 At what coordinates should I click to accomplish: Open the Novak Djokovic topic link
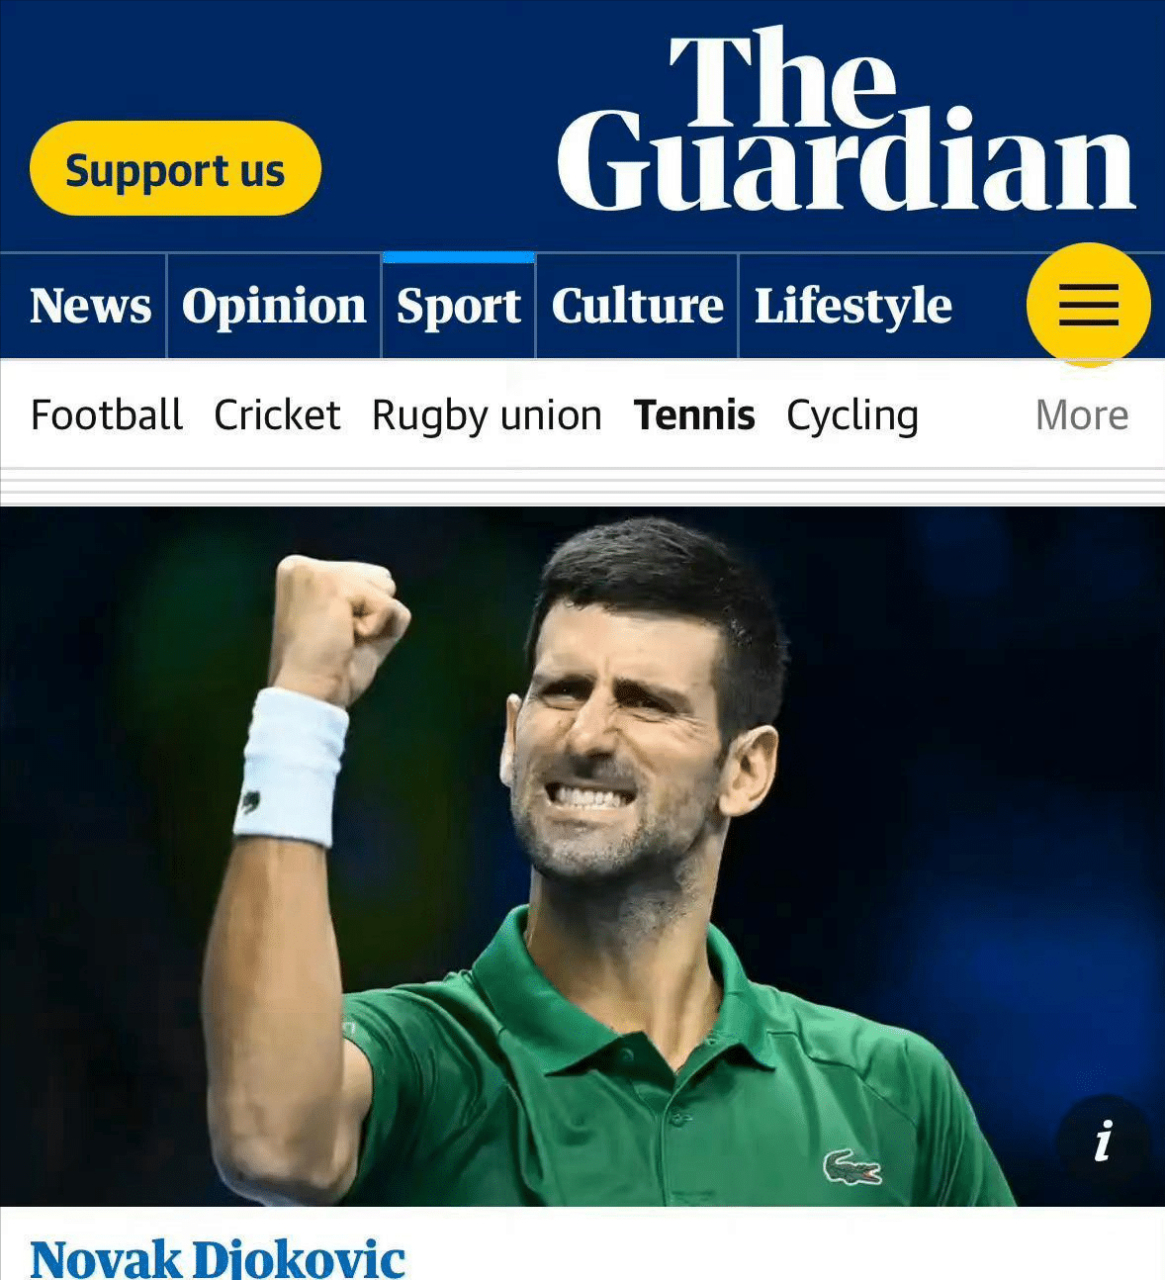[218, 1258]
